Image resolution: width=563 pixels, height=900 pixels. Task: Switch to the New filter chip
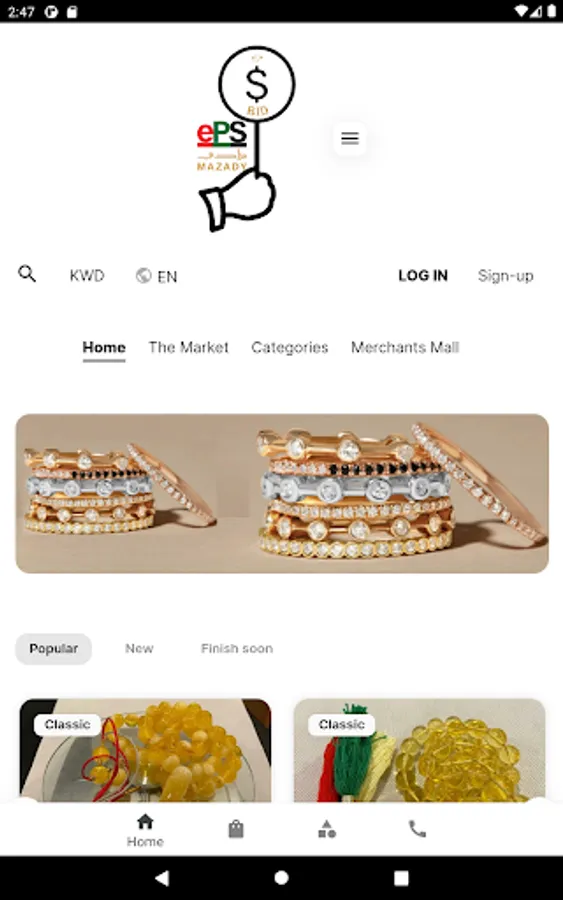click(x=139, y=649)
